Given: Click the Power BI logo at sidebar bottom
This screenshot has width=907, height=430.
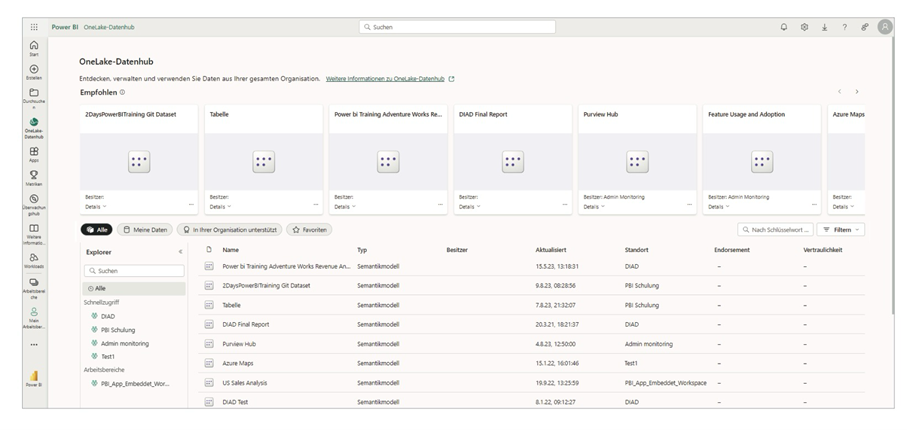Looking at the screenshot, I should 34,378.
